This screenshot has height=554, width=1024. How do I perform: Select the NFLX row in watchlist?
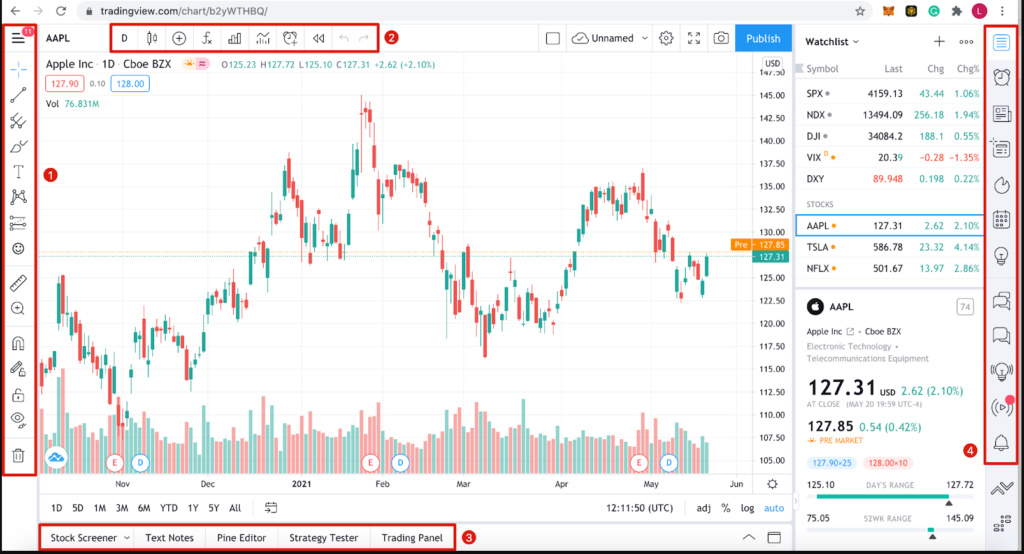(889, 269)
